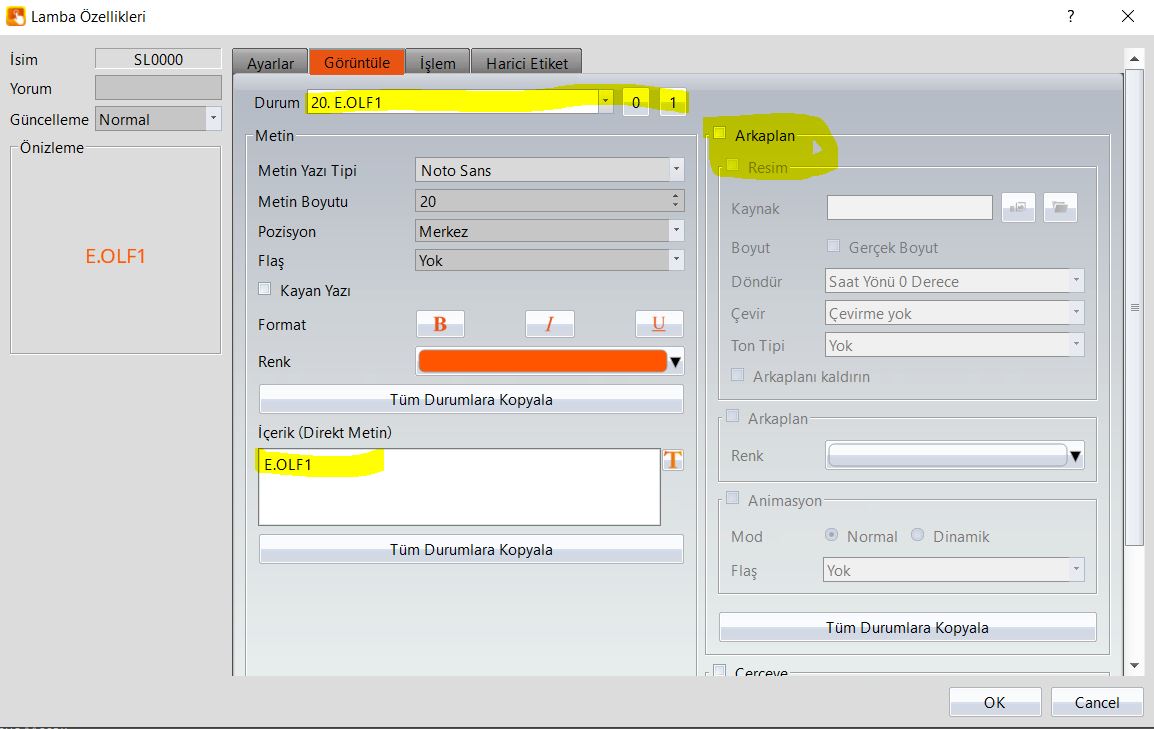
Task: Open text editor T icon beside content box
Action: pyautogui.click(x=673, y=460)
